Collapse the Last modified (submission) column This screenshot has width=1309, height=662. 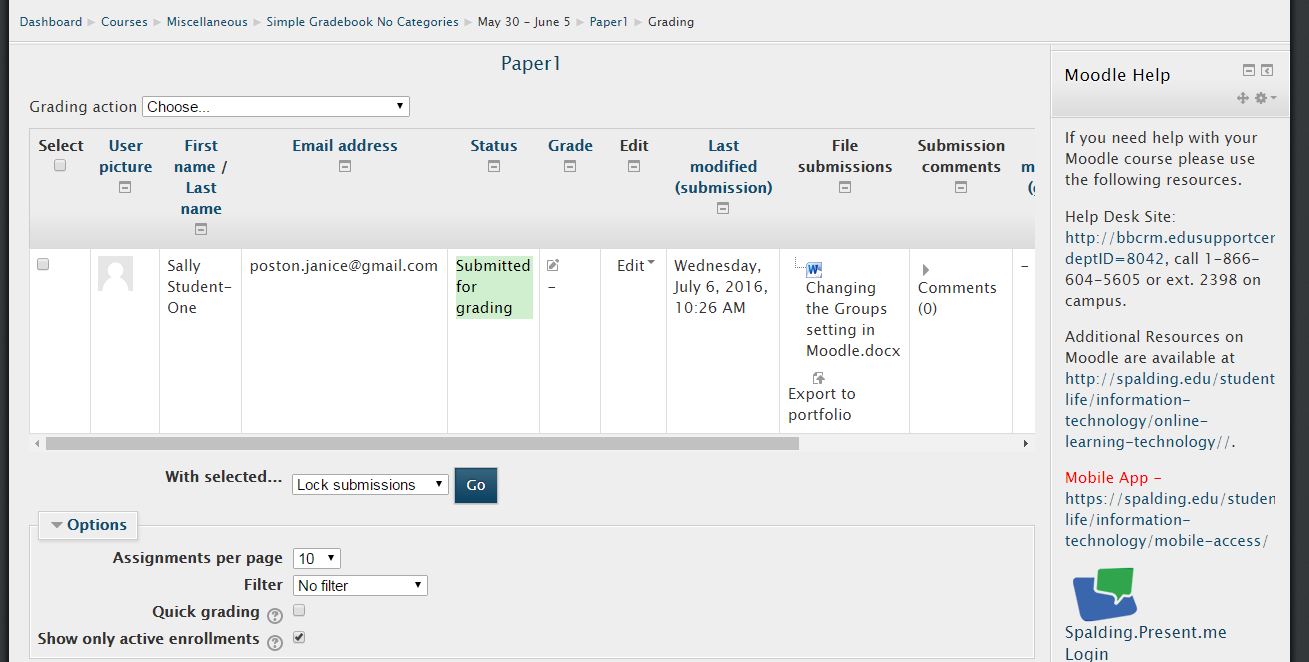coord(723,208)
